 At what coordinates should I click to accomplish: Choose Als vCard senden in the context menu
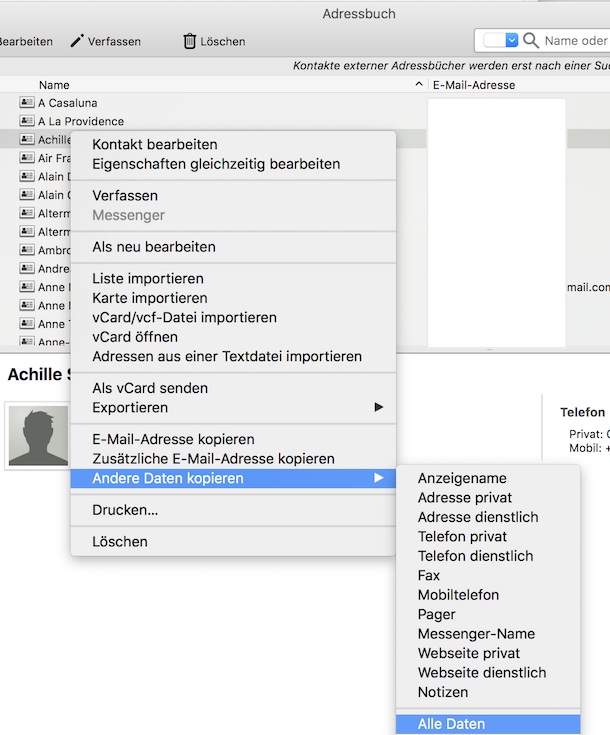[150, 388]
